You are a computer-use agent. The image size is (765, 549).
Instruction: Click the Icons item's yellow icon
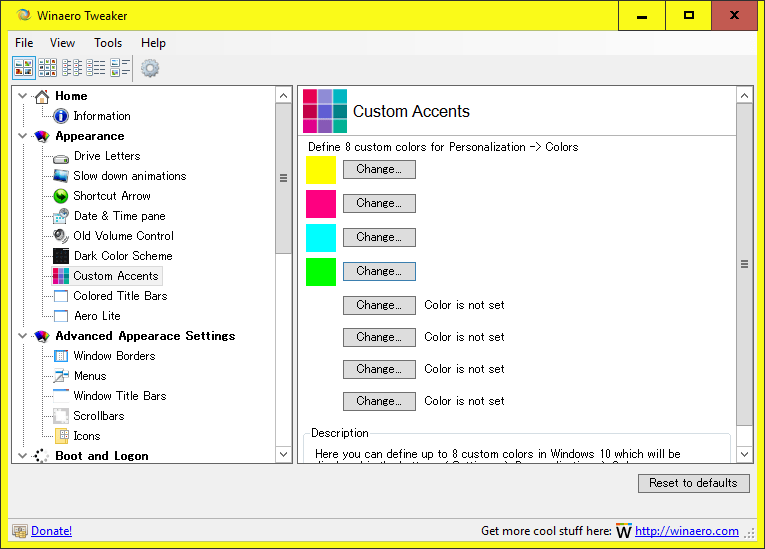pyautogui.click(x=62, y=436)
